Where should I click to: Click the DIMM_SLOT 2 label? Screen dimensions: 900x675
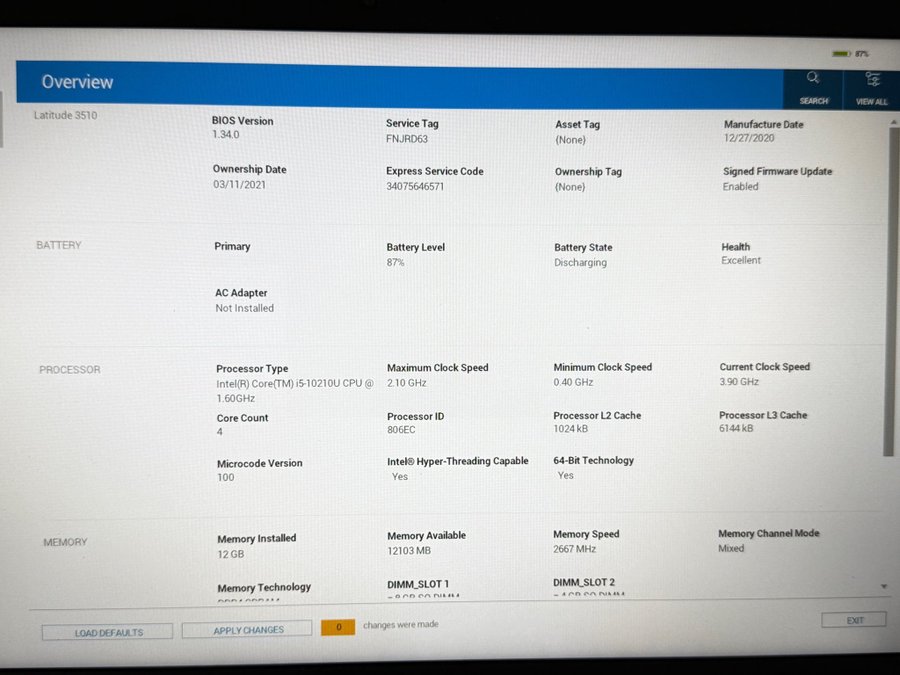pyautogui.click(x=584, y=583)
